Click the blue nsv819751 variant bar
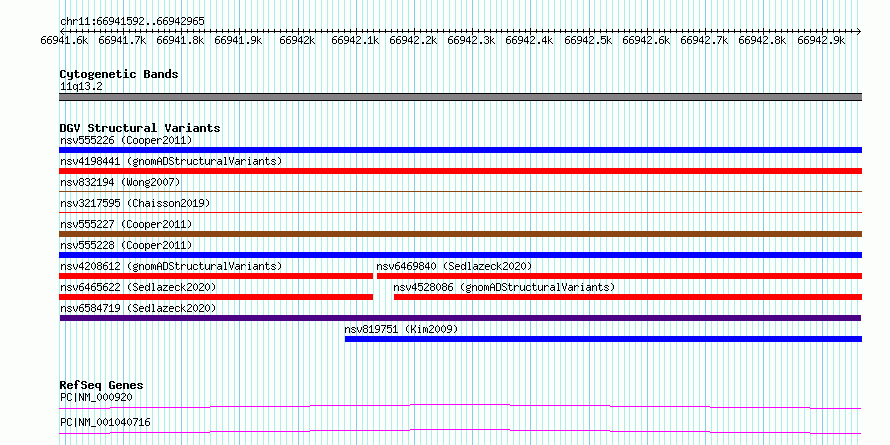This screenshot has width=890, height=445. click(x=603, y=339)
